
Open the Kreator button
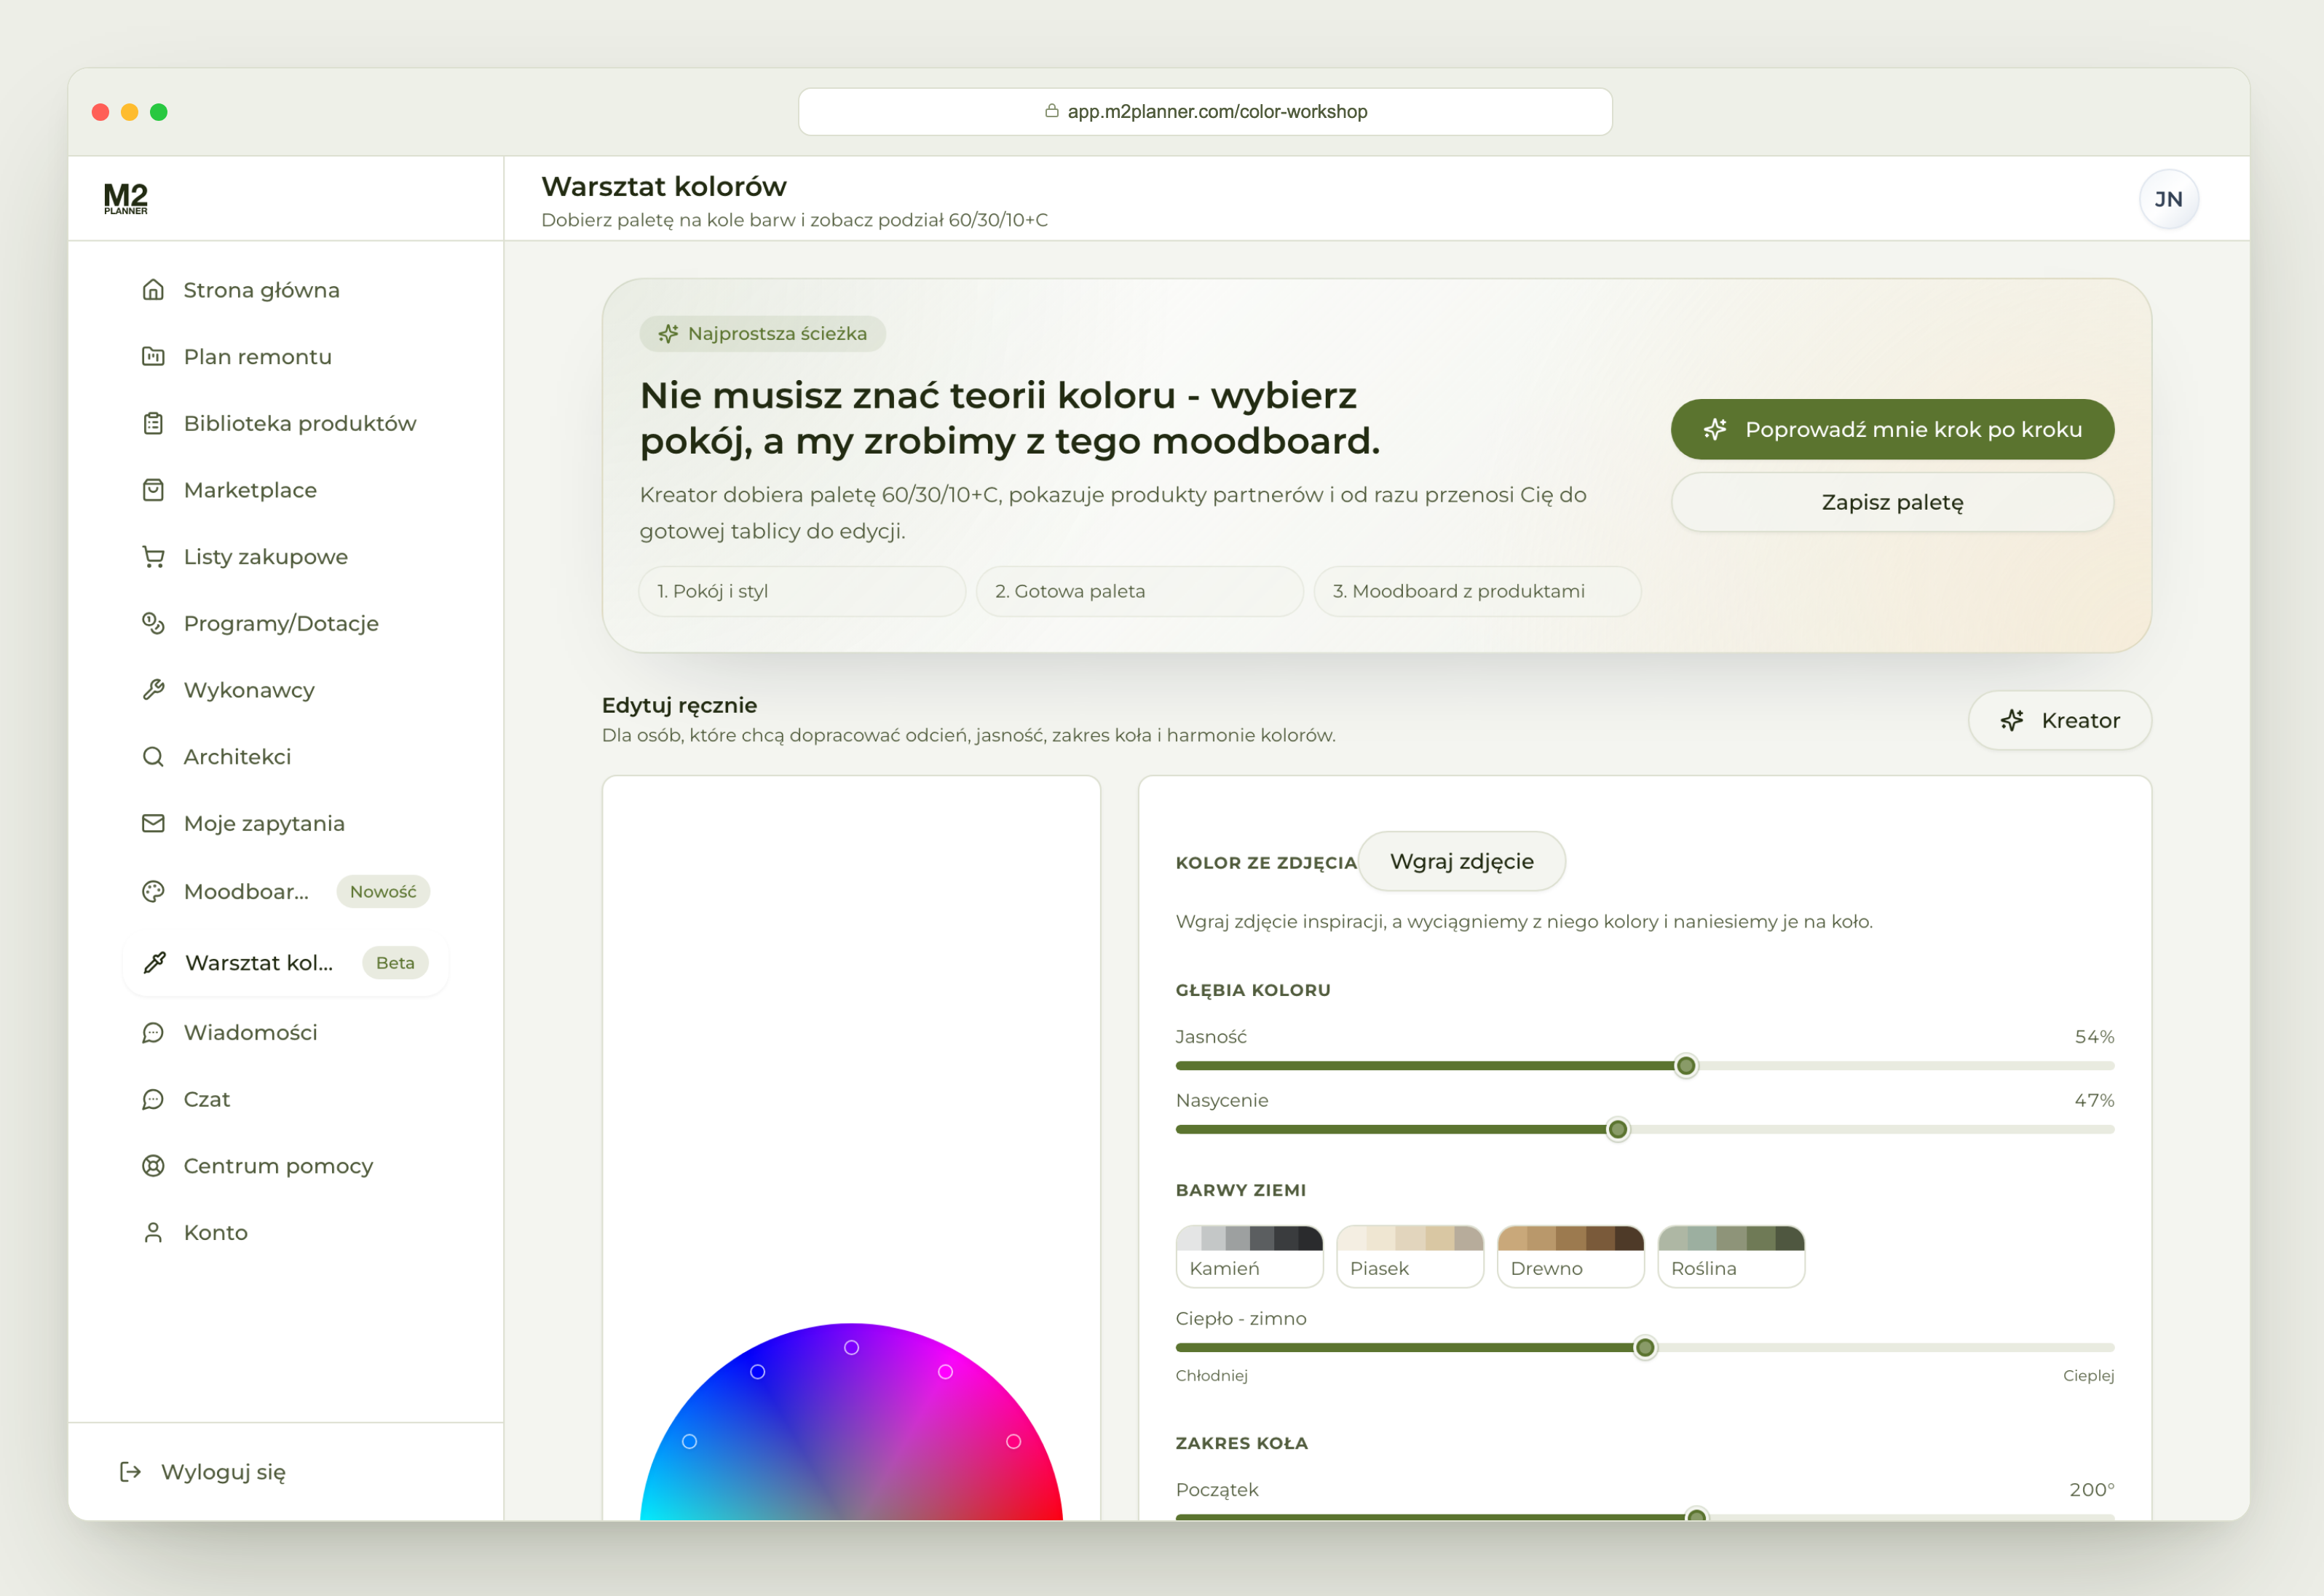click(x=2059, y=721)
